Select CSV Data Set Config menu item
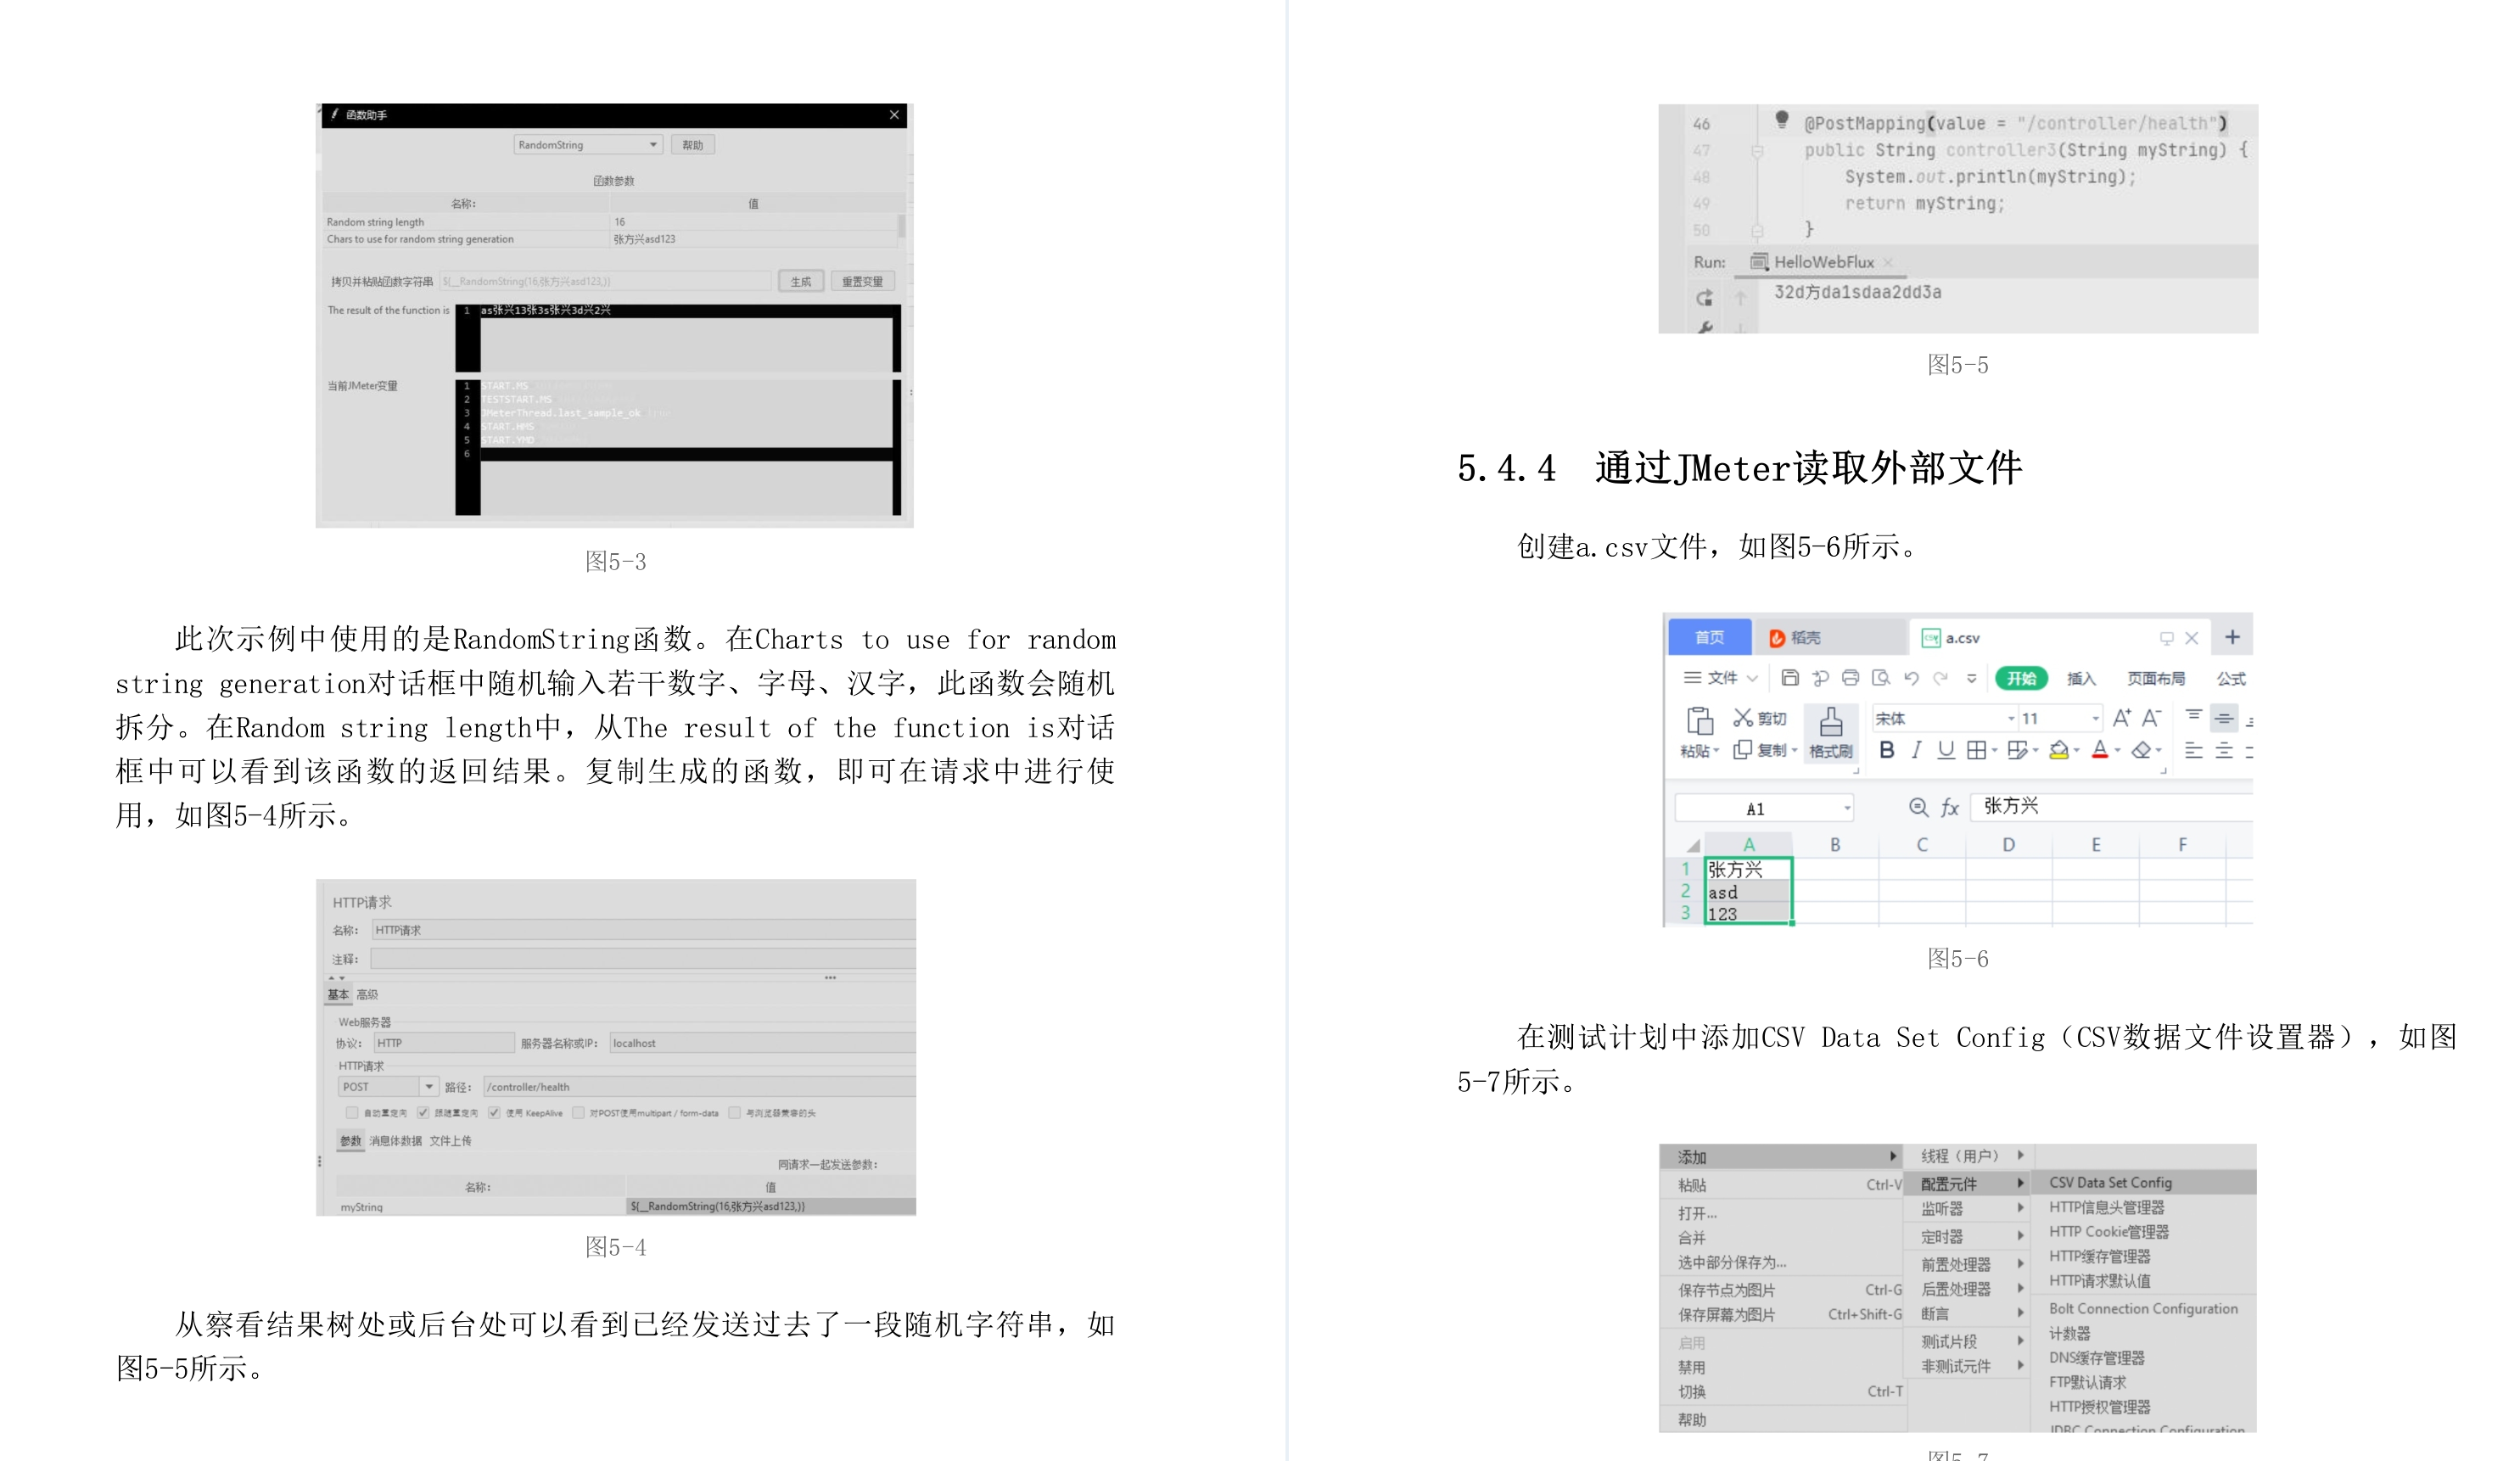The width and height of the screenshot is (2520, 1461). [2110, 1182]
